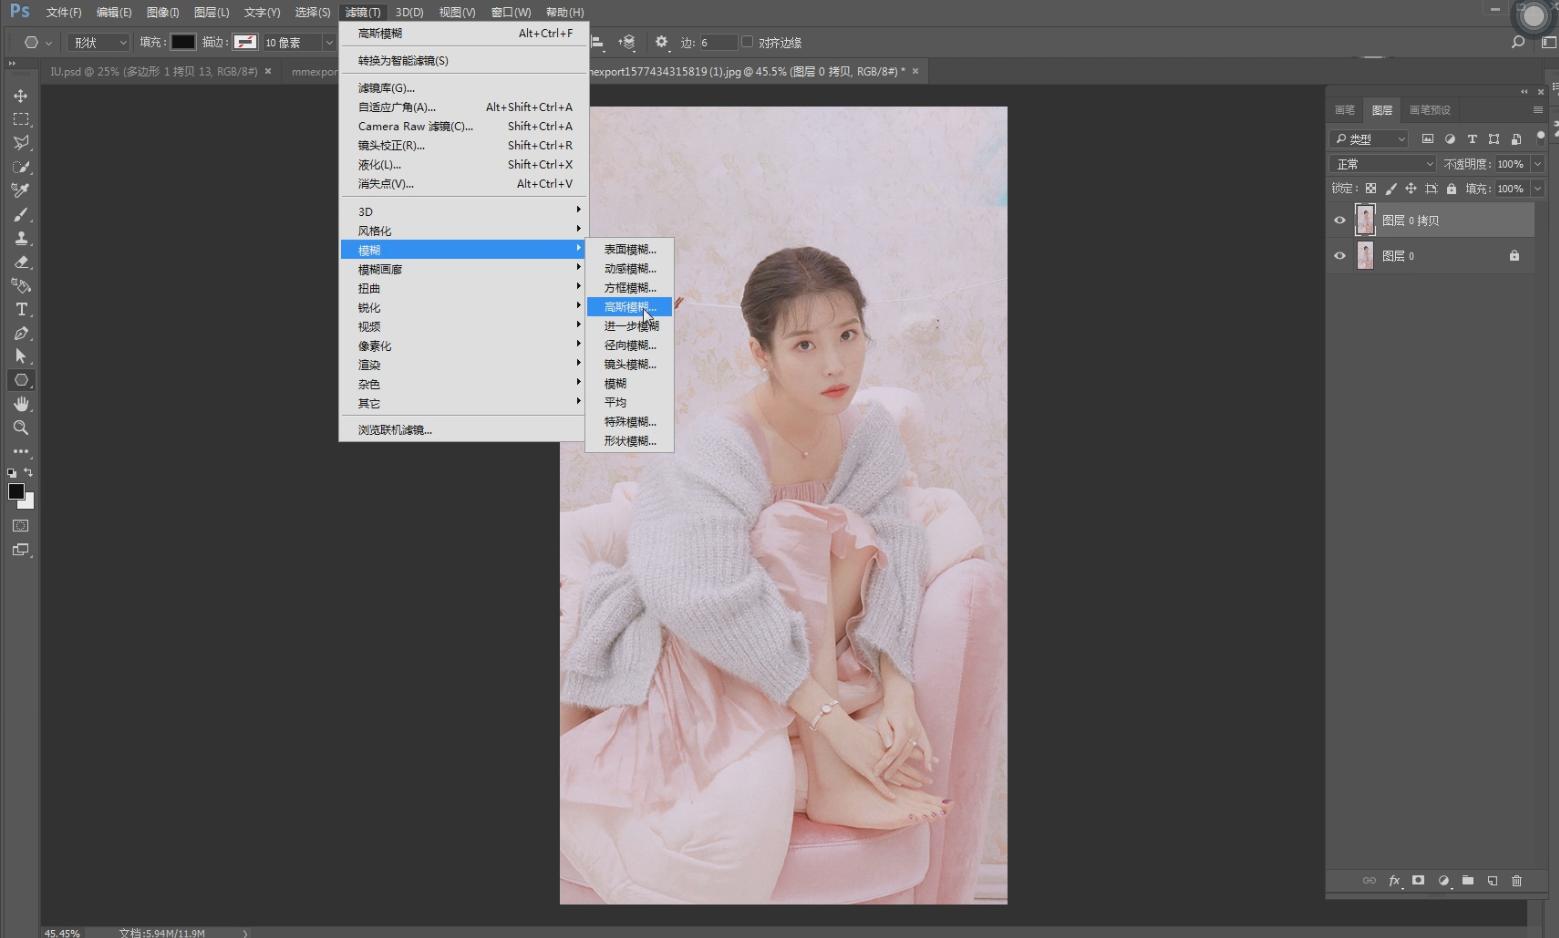Select the Move tool
Viewport: 1559px width, 938px height.
click(x=20, y=96)
